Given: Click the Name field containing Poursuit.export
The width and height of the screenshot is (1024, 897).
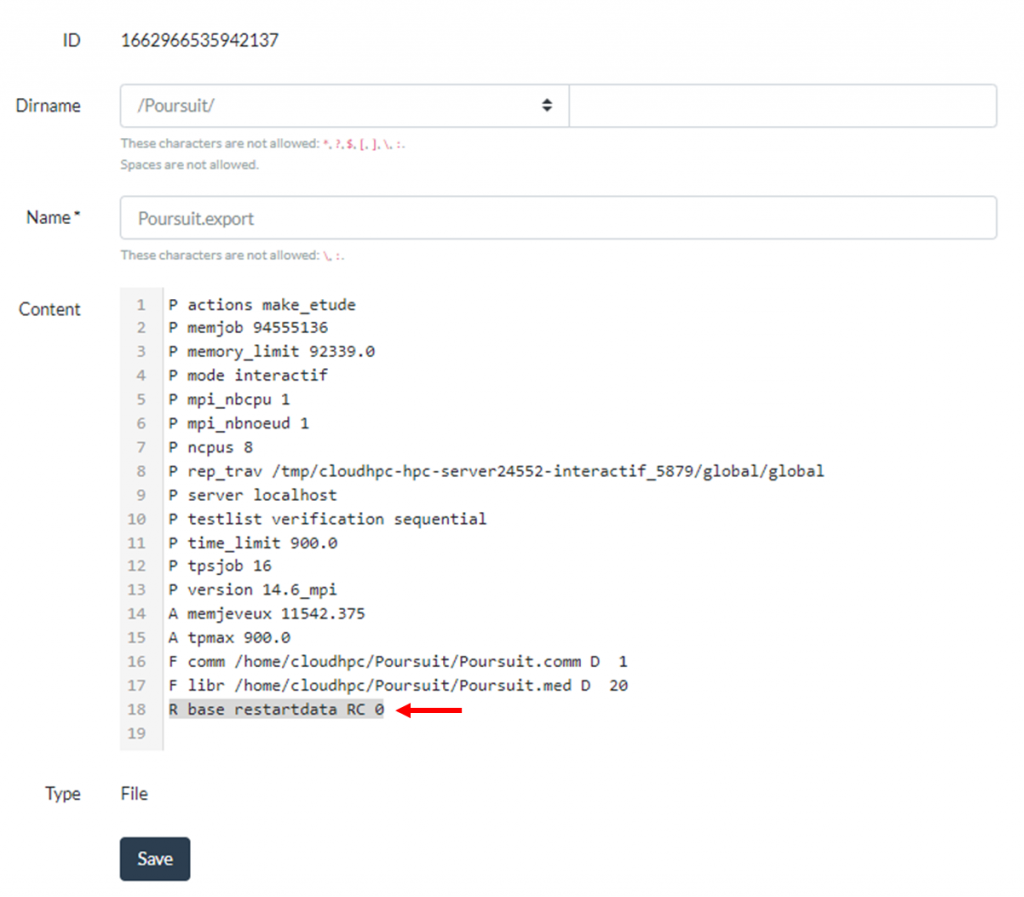Looking at the screenshot, I should coord(558,217).
